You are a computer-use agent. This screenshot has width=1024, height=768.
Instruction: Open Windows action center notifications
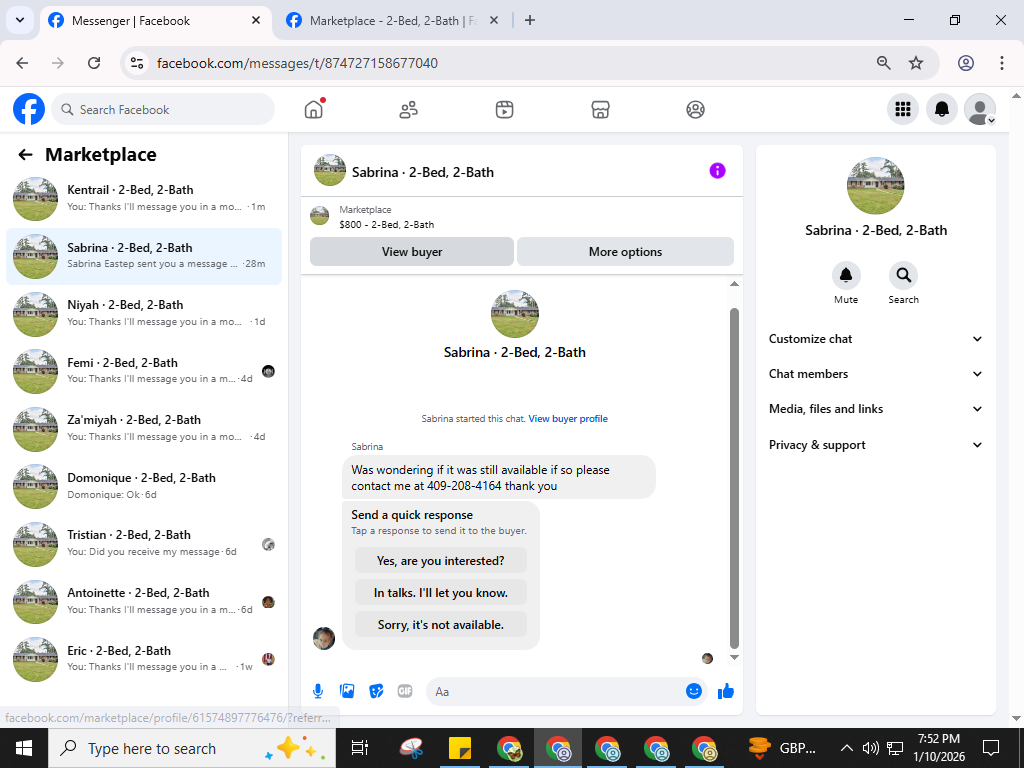(991, 748)
